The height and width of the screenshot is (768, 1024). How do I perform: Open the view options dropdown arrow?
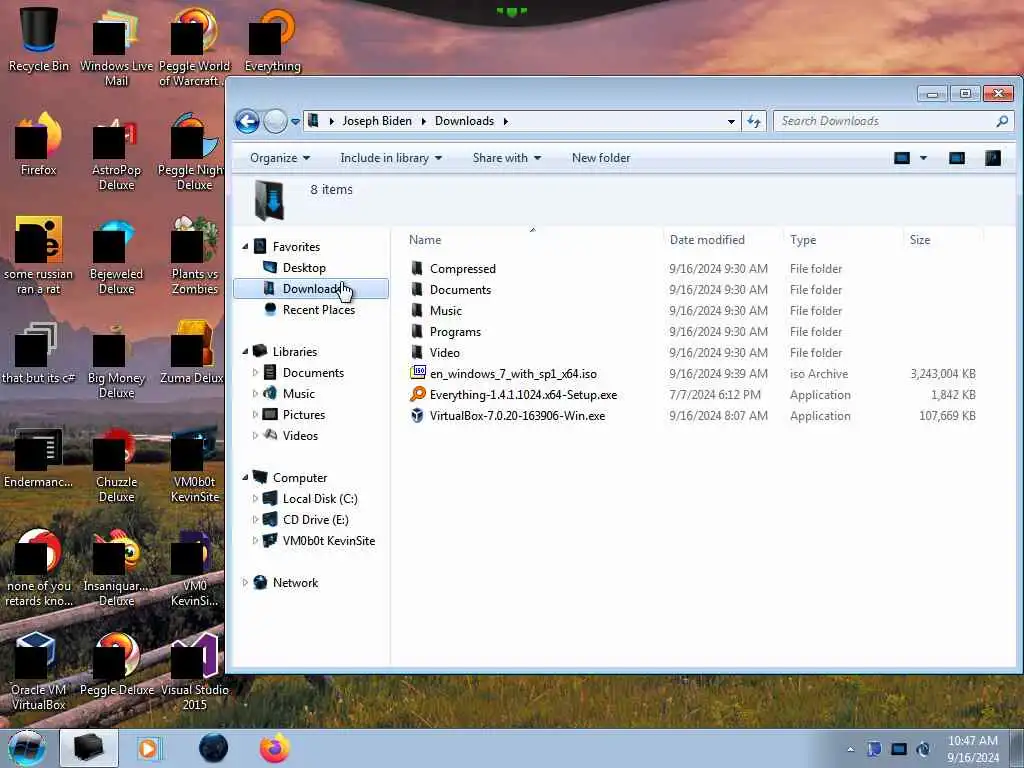pos(923,158)
